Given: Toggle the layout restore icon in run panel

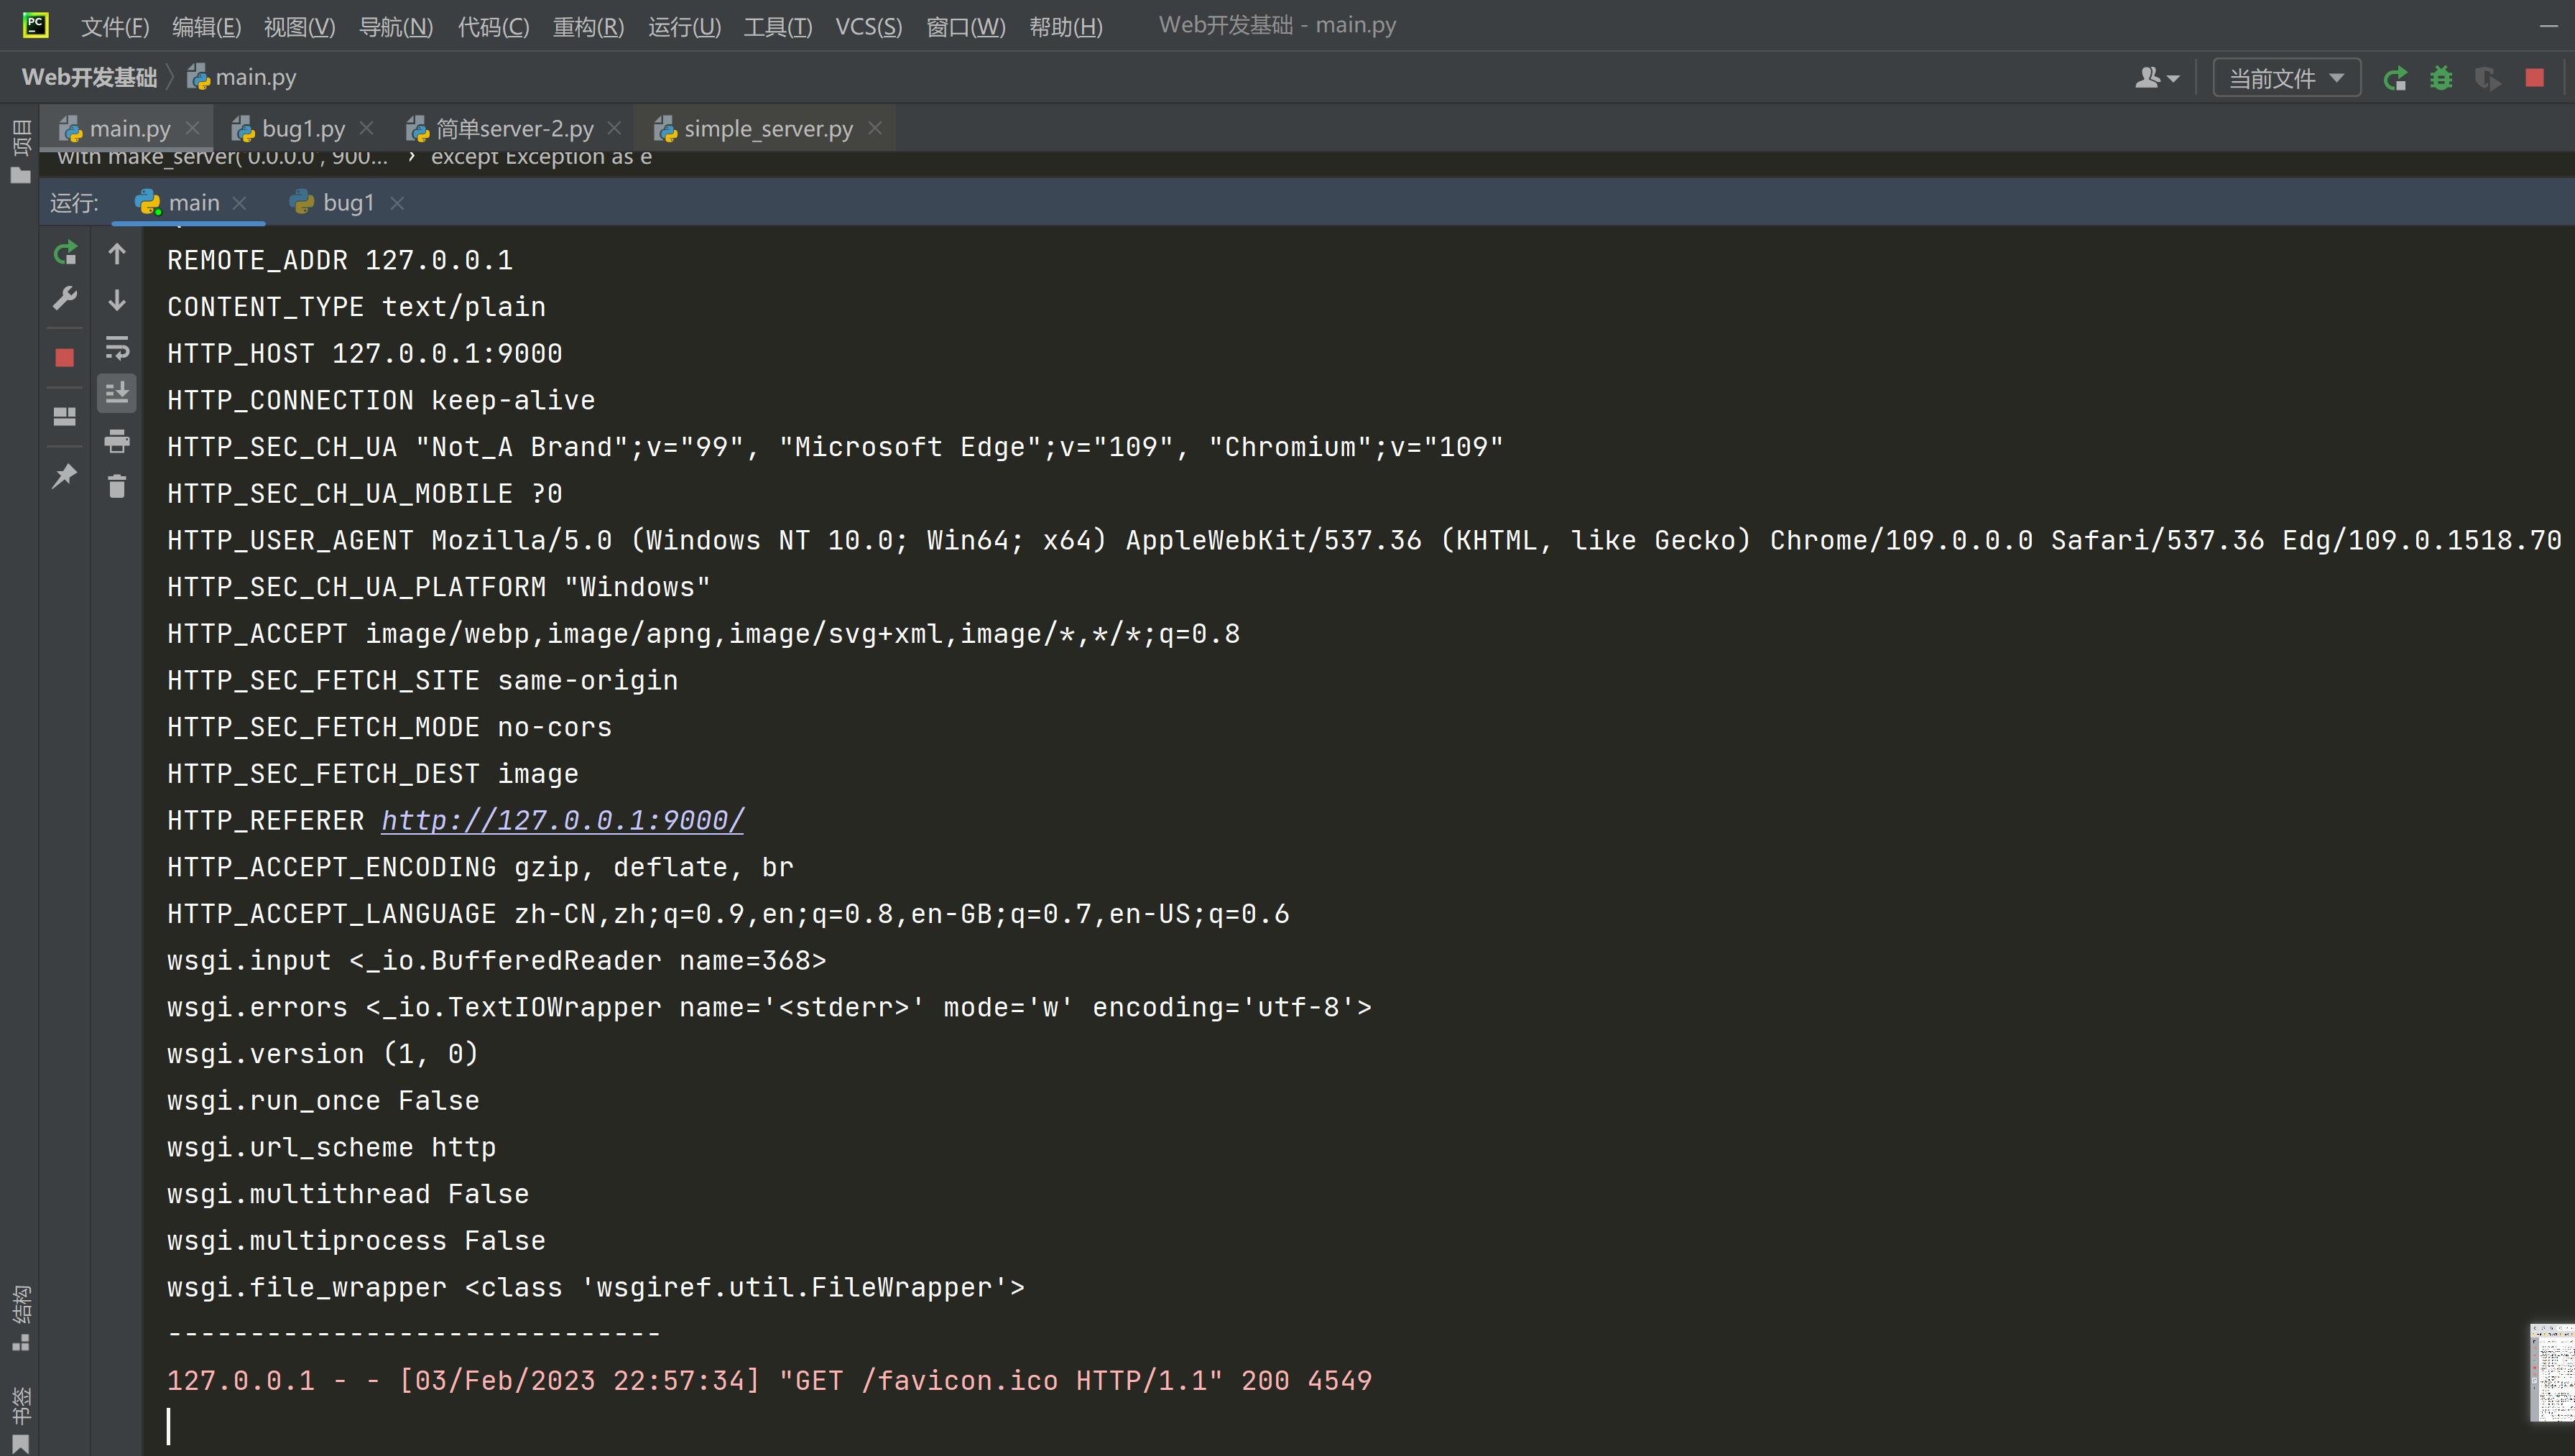Looking at the screenshot, I should [65, 416].
